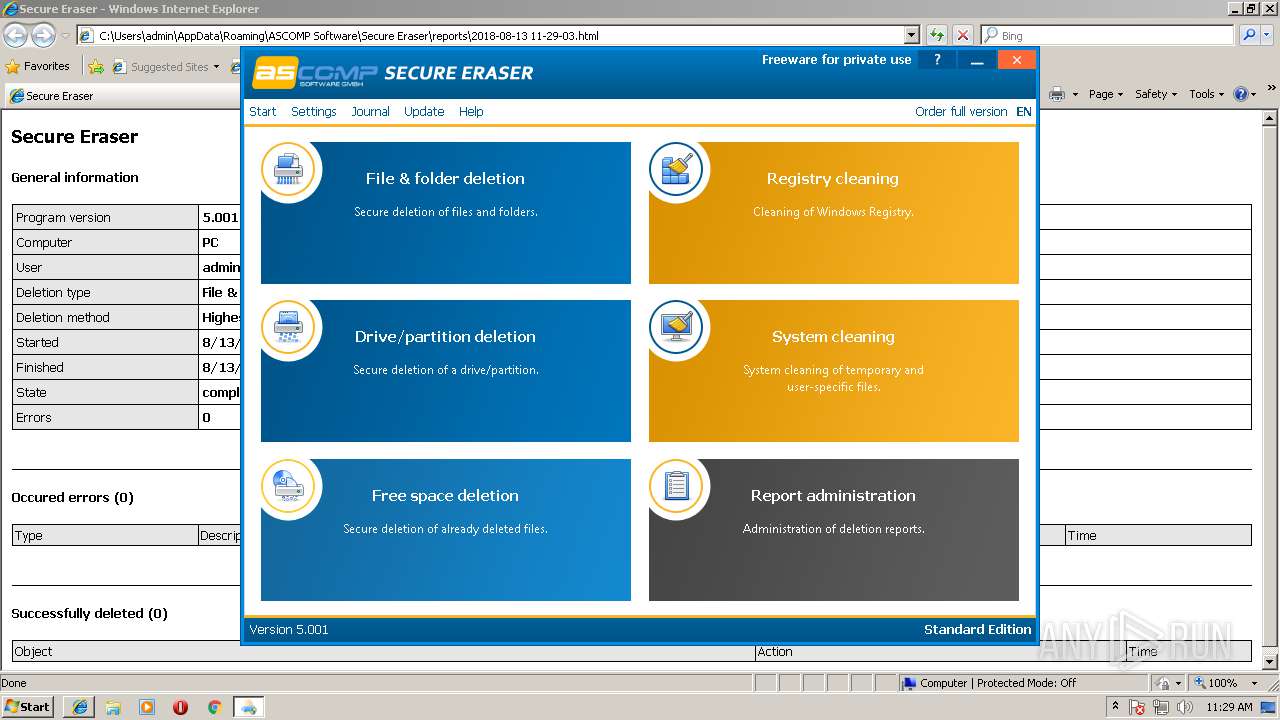Click the Program version table cell
Viewport: 1280px width, 720px height.
[105, 217]
